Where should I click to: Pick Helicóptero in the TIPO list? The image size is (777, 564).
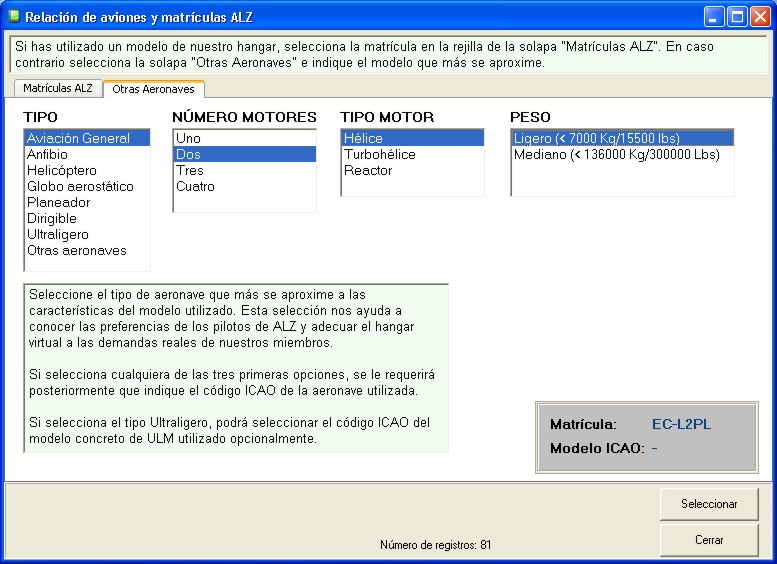(x=87, y=170)
